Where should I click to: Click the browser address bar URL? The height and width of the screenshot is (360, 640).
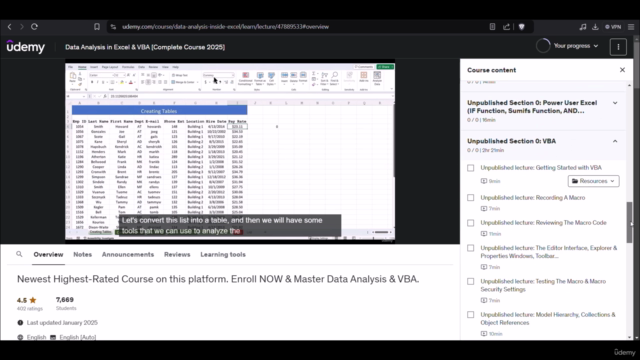tap(225, 27)
